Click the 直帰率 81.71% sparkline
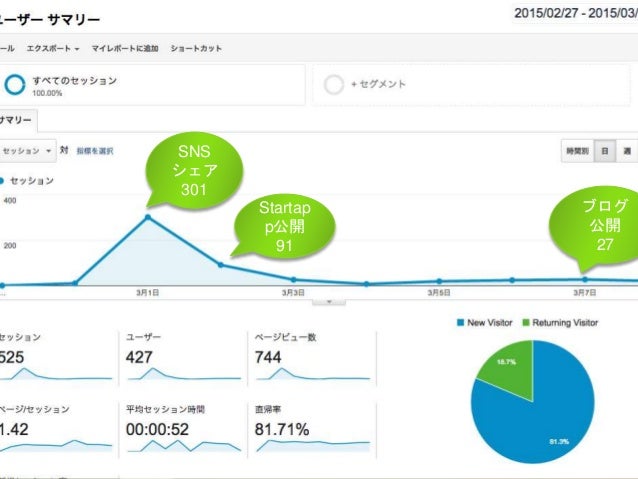The image size is (638, 479). (313, 446)
